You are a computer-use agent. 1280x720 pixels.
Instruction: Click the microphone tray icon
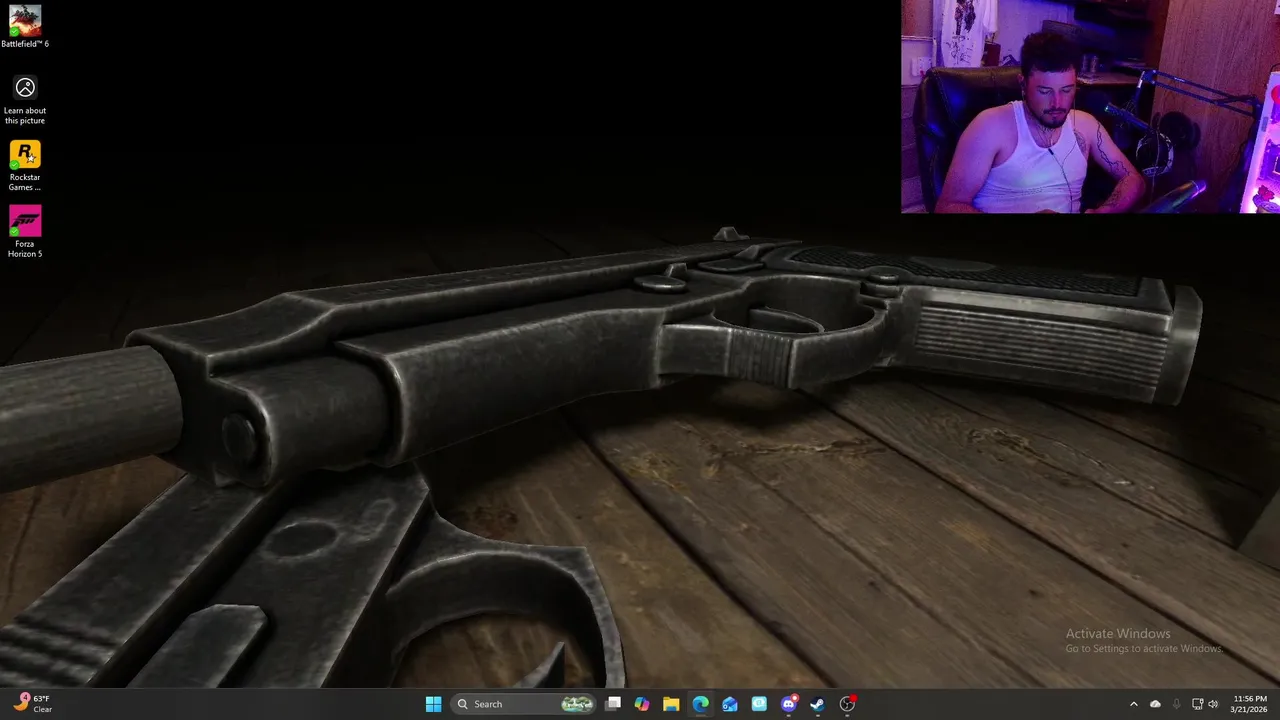(x=1176, y=704)
